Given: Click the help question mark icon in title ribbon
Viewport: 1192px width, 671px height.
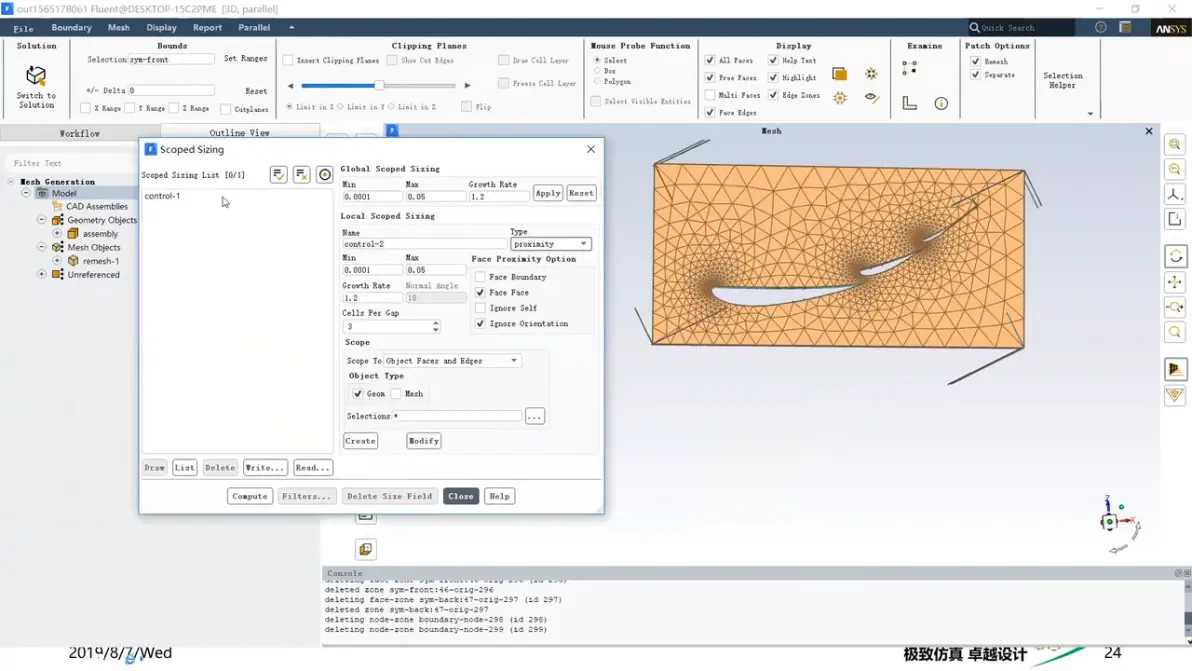Looking at the screenshot, I should 1100,27.
